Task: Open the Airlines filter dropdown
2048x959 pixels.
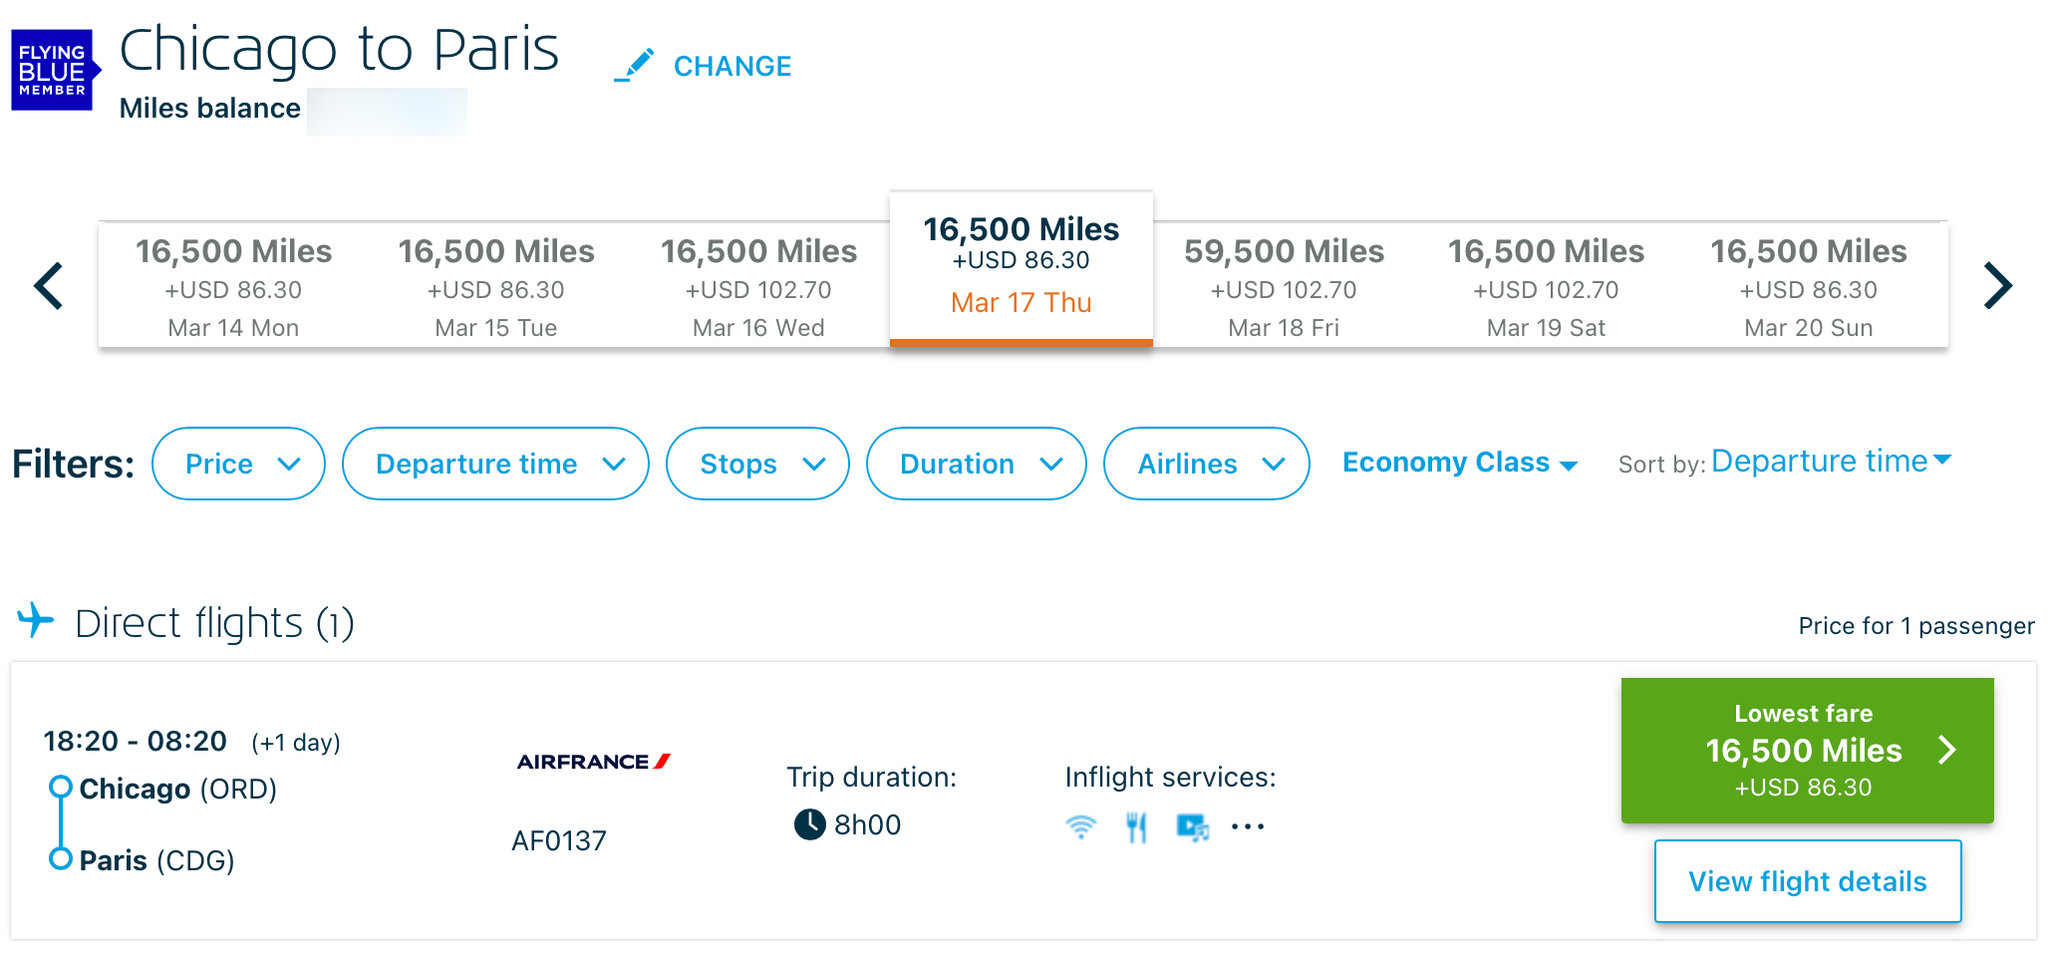Action: tap(1205, 463)
